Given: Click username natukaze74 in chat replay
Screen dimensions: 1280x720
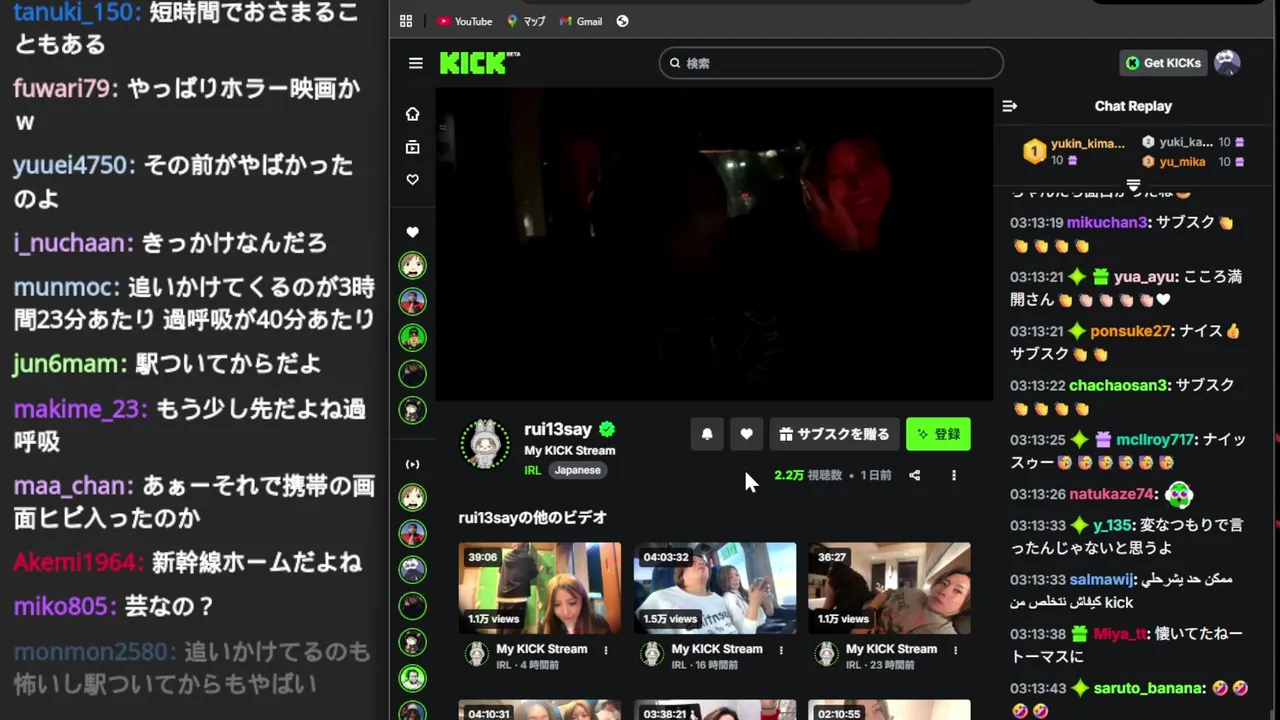Looking at the screenshot, I should (x=1112, y=494).
